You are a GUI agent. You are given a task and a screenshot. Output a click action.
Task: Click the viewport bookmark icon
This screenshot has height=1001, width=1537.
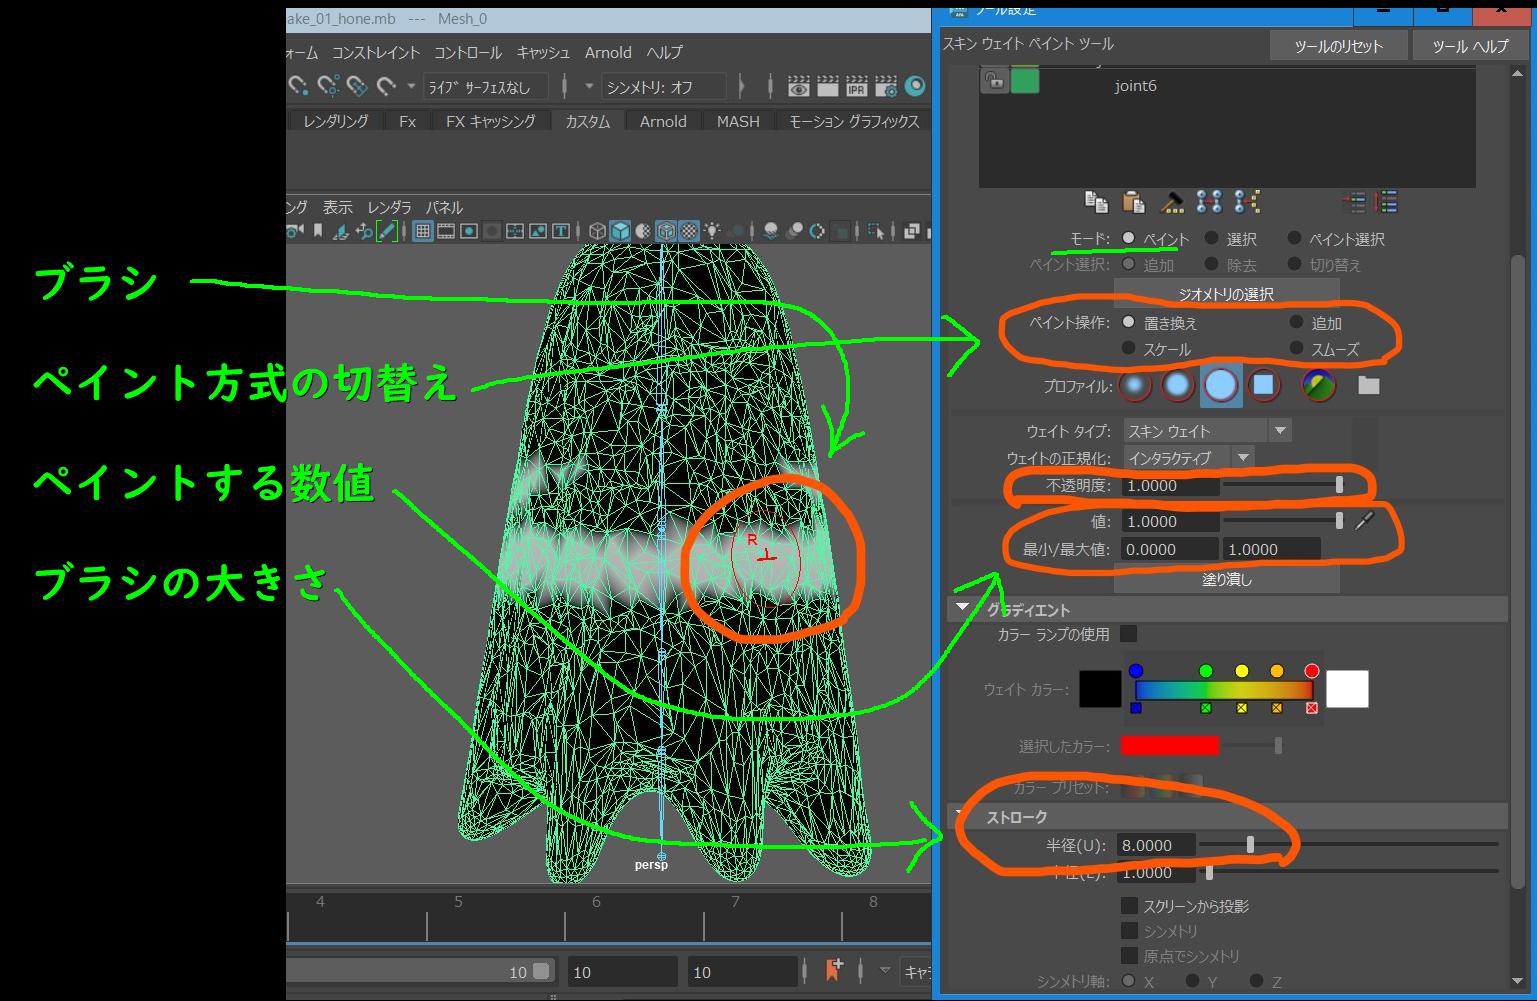tap(318, 231)
